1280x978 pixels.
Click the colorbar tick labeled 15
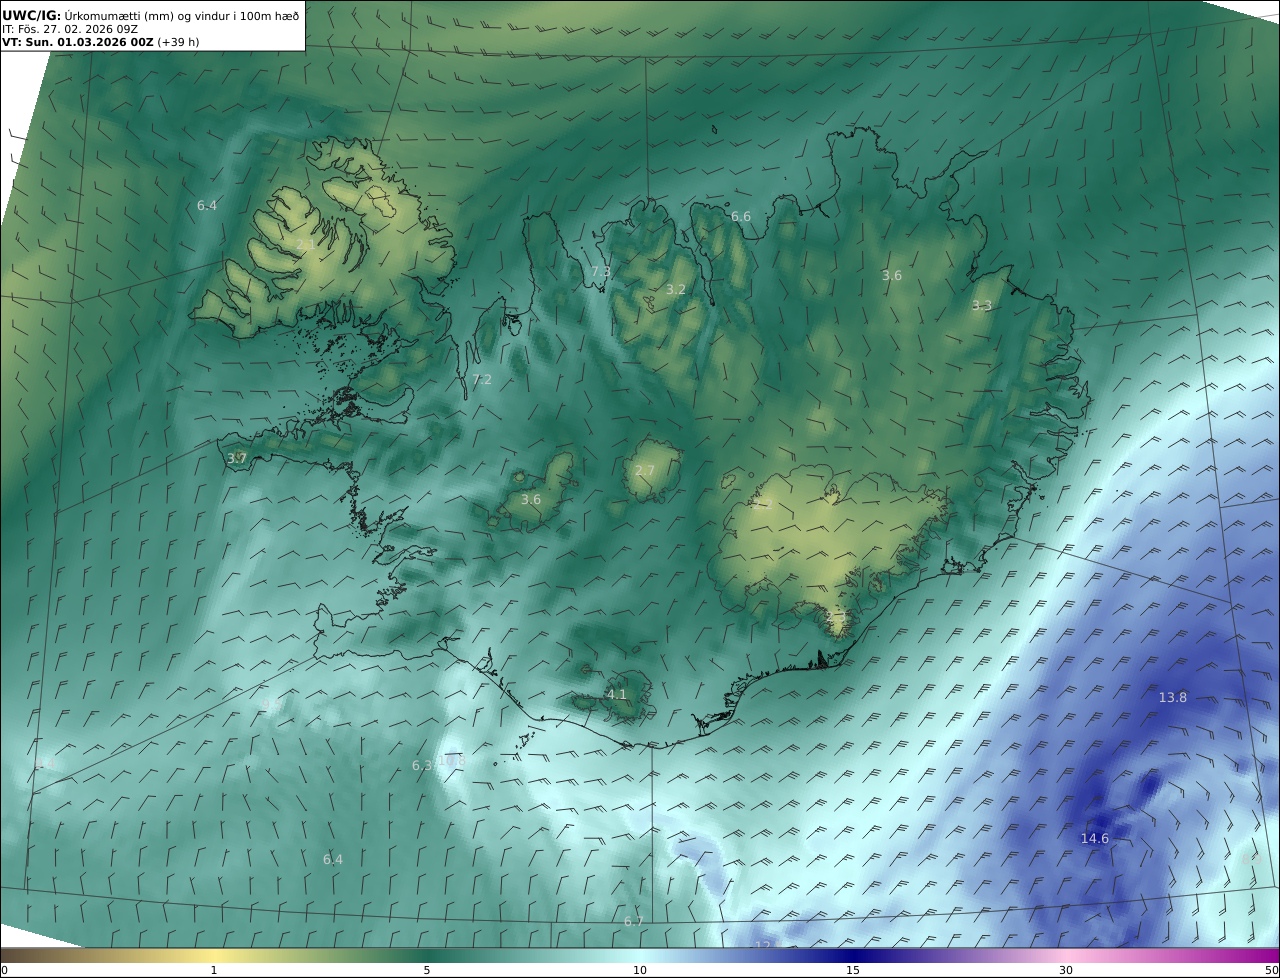point(853,970)
